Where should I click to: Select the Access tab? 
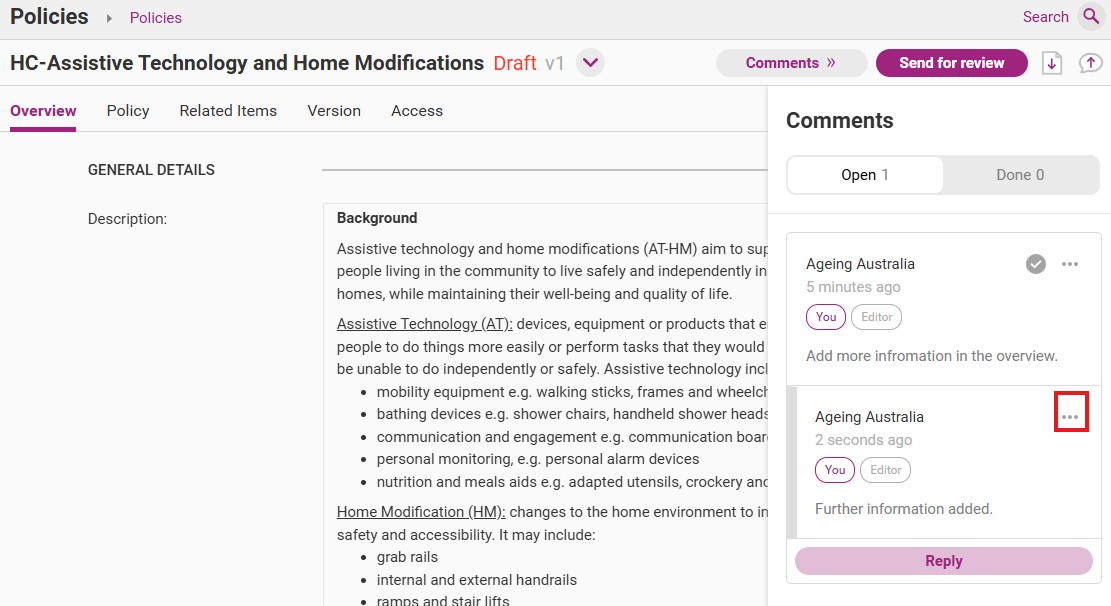[x=417, y=111]
